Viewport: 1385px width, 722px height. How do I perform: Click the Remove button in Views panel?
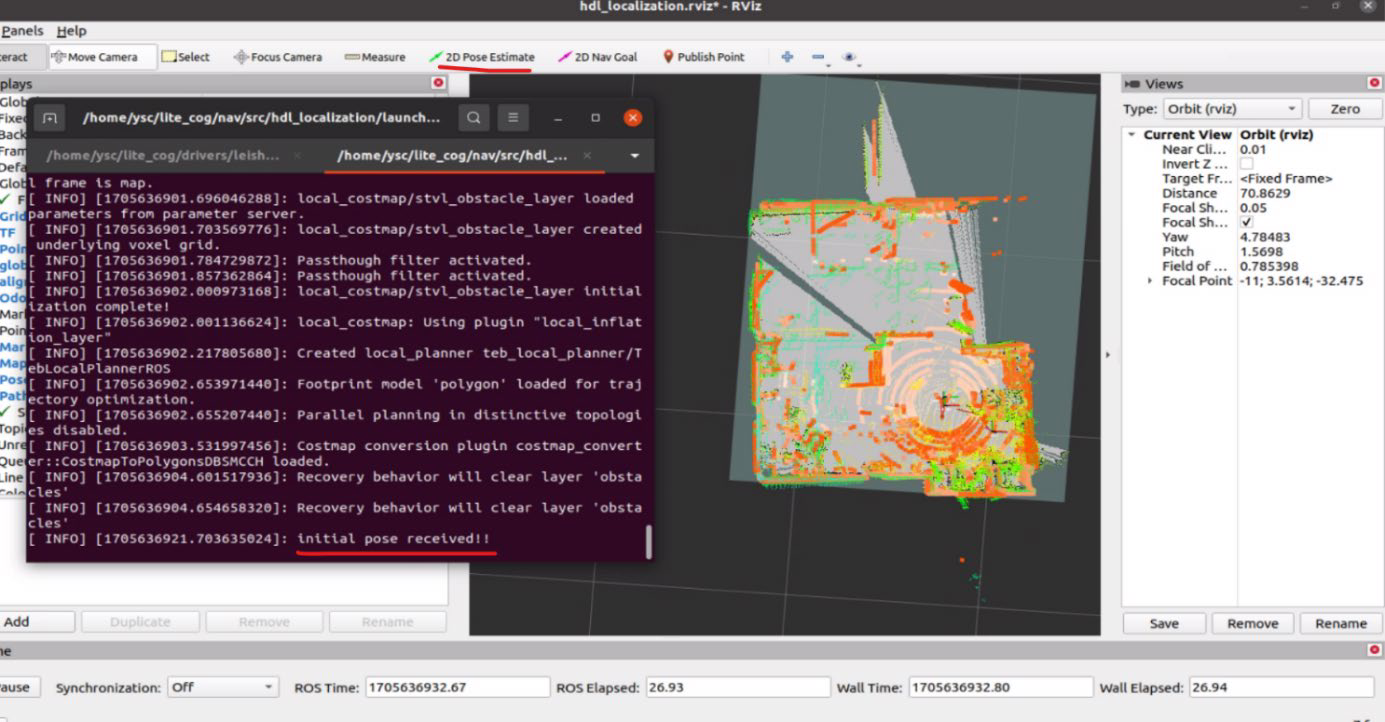1252,623
